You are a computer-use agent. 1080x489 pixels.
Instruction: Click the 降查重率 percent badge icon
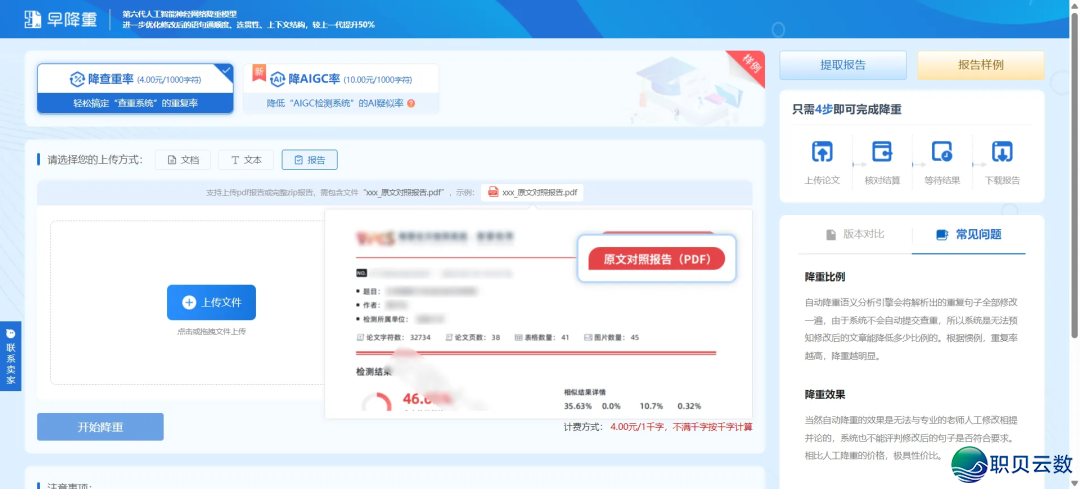pos(76,79)
